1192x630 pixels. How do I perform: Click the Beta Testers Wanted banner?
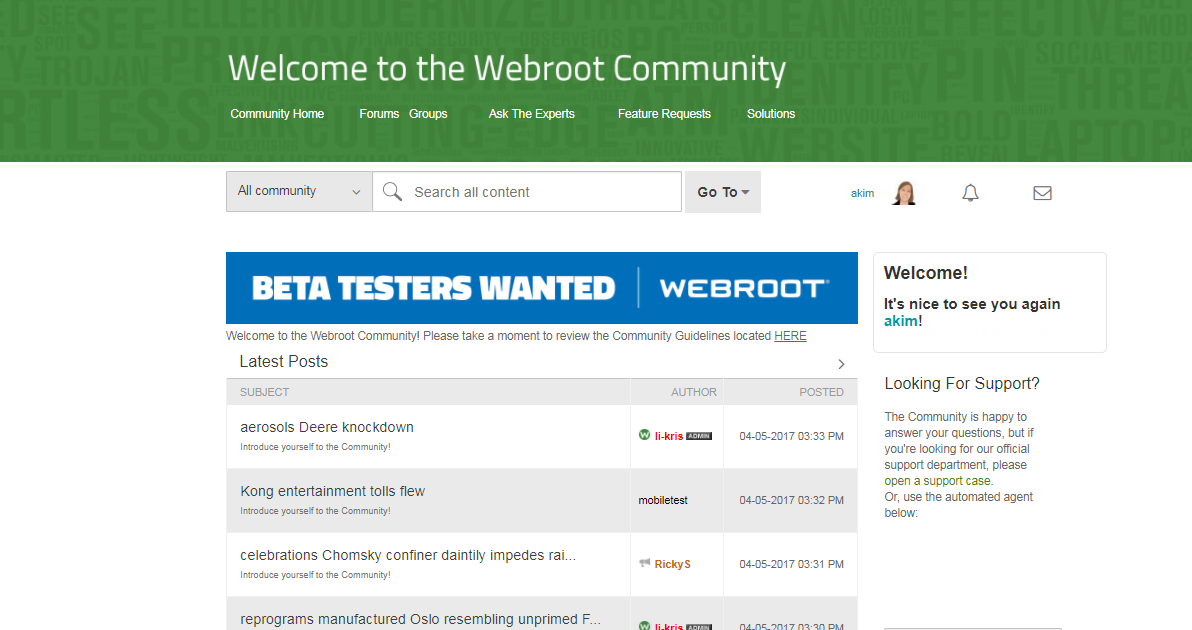tap(542, 288)
